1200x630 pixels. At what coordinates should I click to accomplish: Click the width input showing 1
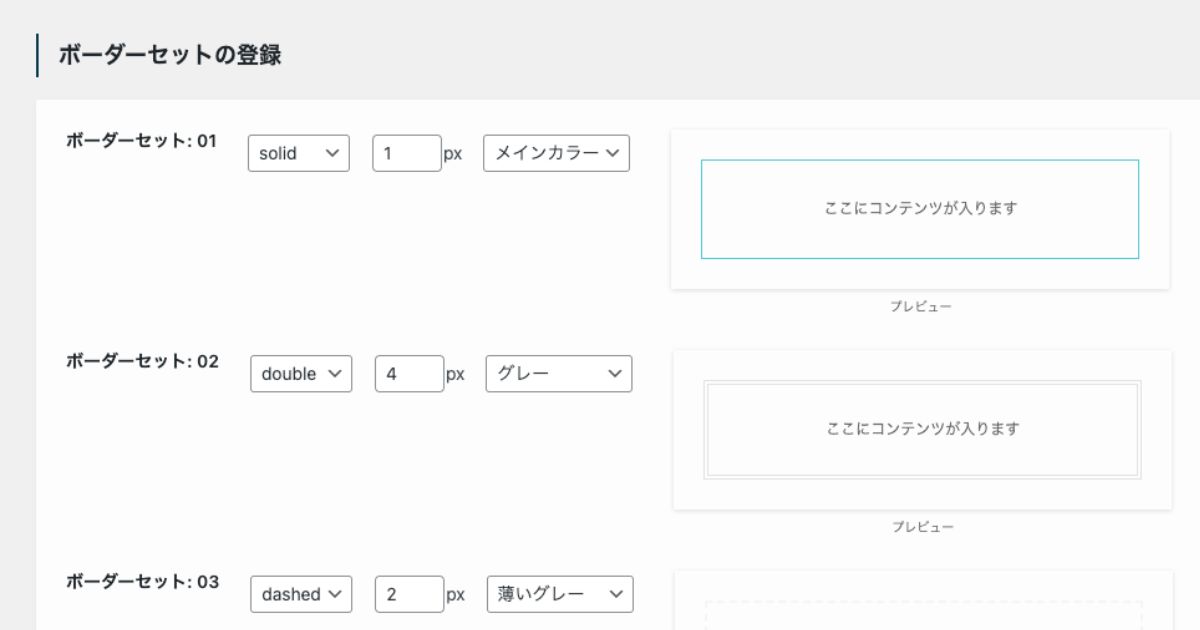click(406, 153)
